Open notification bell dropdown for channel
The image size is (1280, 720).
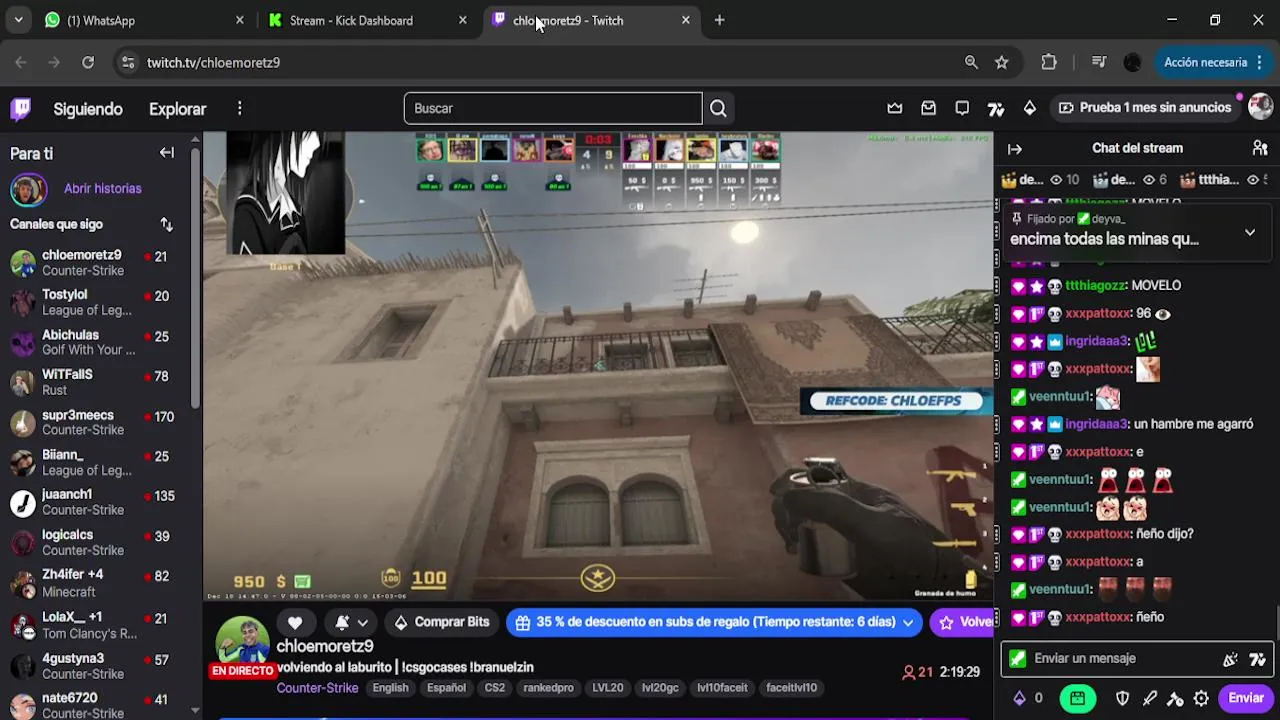[351, 622]
